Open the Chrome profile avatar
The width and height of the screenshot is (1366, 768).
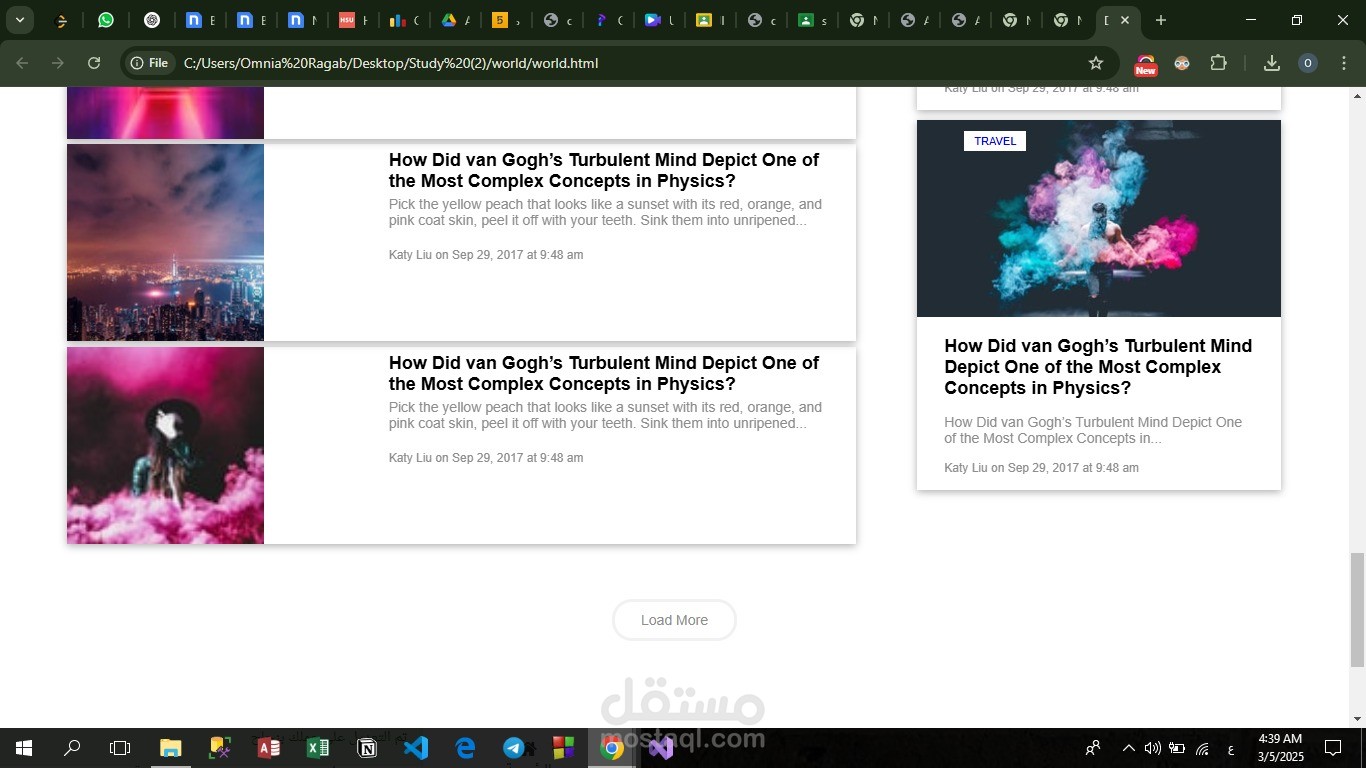coord(1307,63)
